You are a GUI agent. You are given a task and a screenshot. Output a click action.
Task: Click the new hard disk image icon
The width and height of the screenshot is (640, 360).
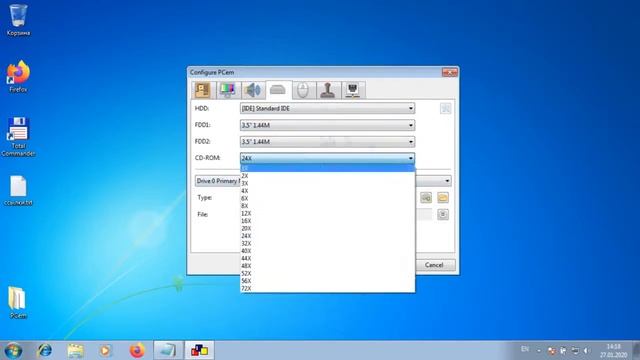pyautogui.click(x=426, y=198)
